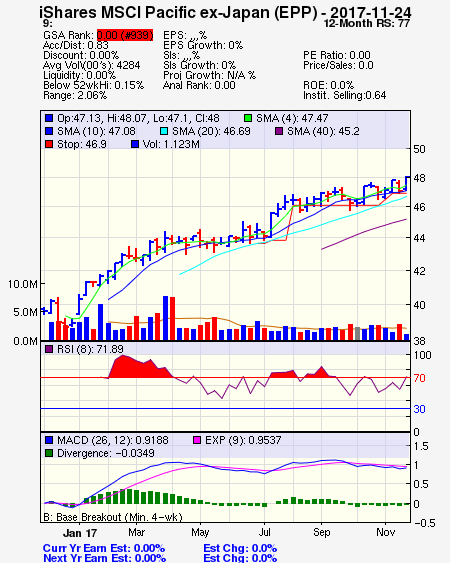The height and width of the screenshot is (563, 450).
Task: Click the Below 52wkHi: 0.15% text
Action: point(93,85)
